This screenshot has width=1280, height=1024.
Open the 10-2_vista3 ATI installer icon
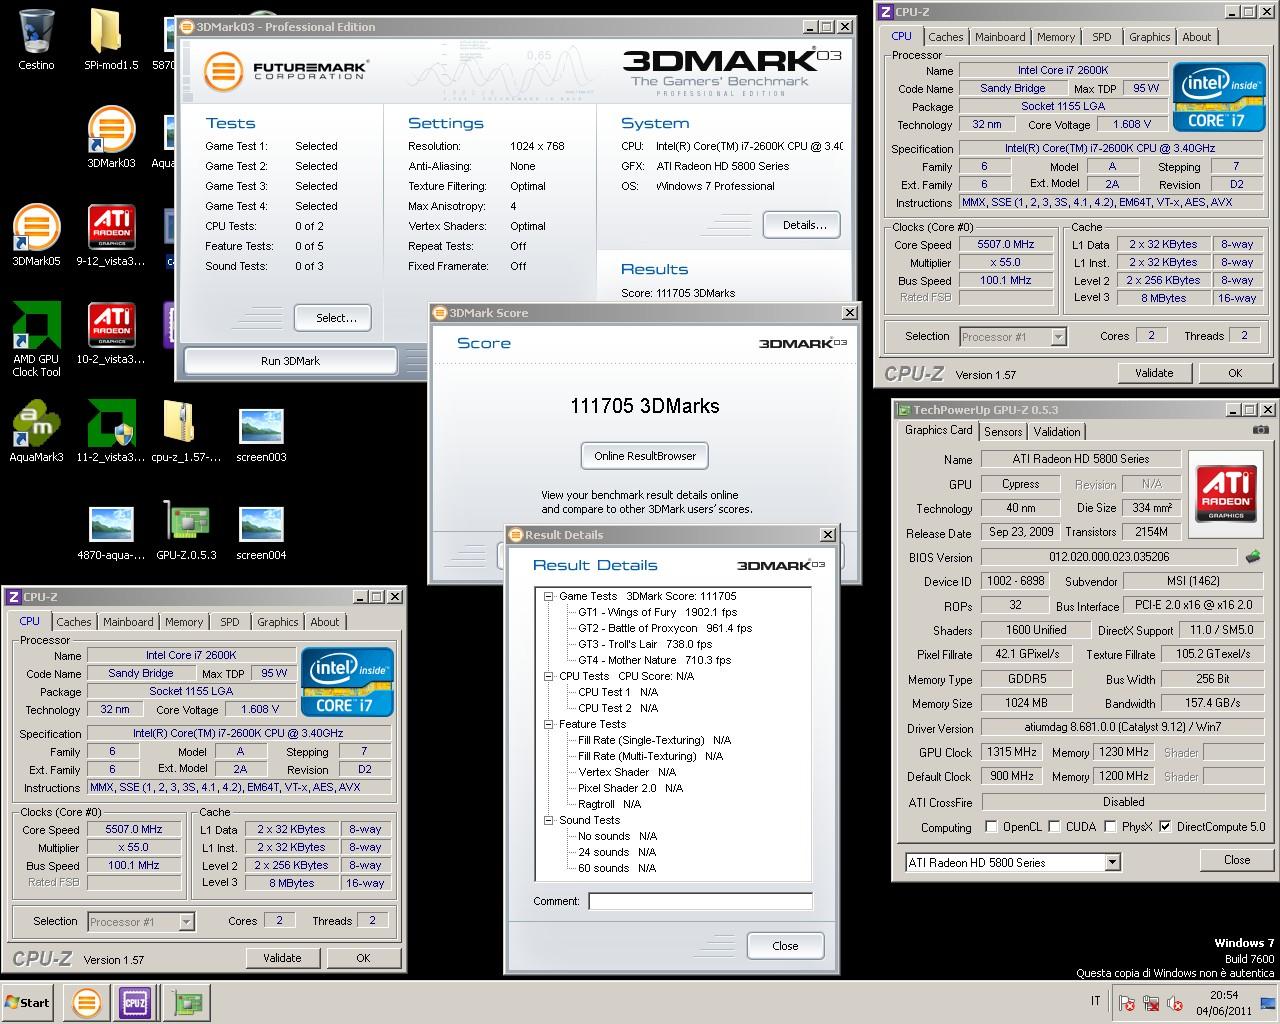pos(111,332)
